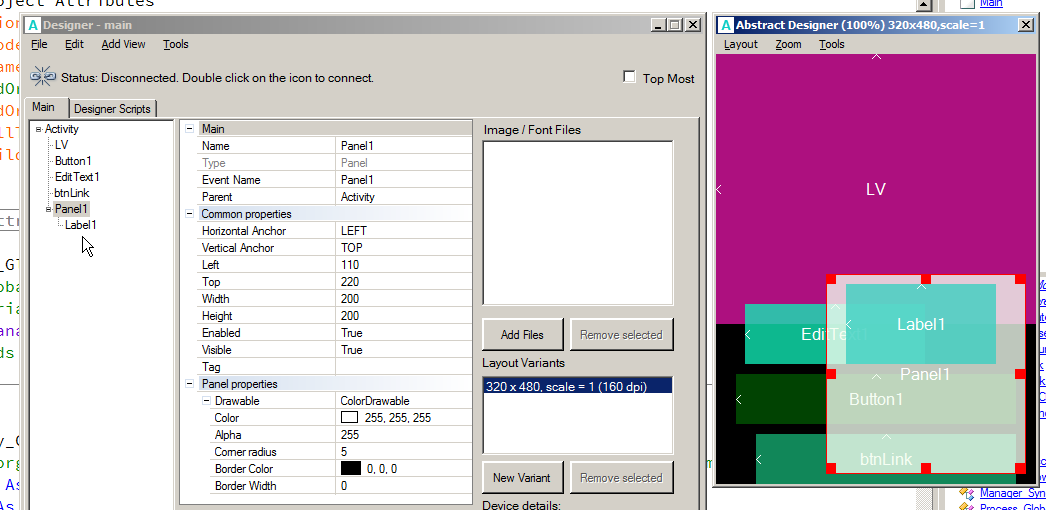Switch to the Designer Scripts tab
1046x510 pixels.
tap(112, 109)
